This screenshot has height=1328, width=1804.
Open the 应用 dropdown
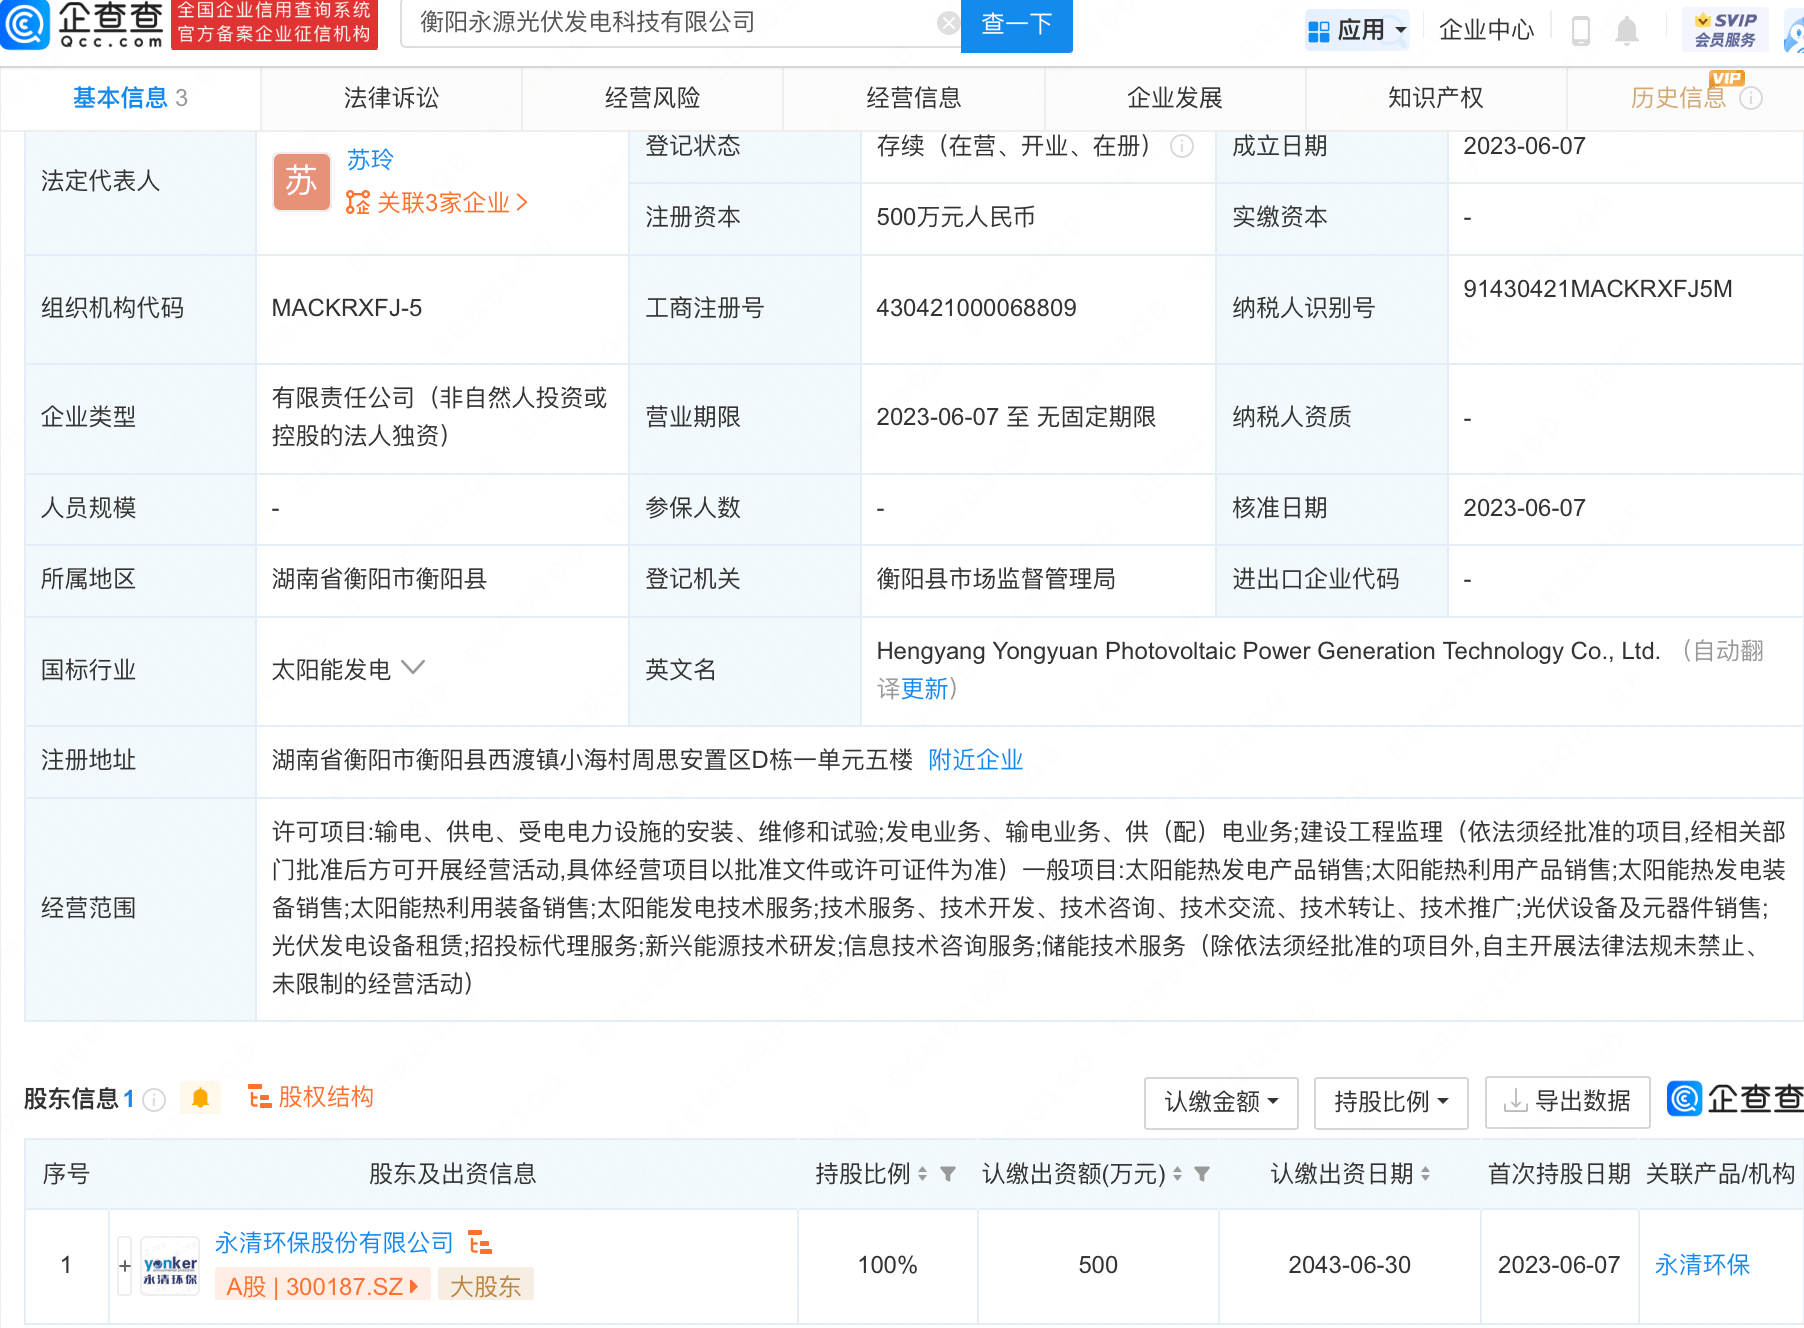click(1358, 31)
